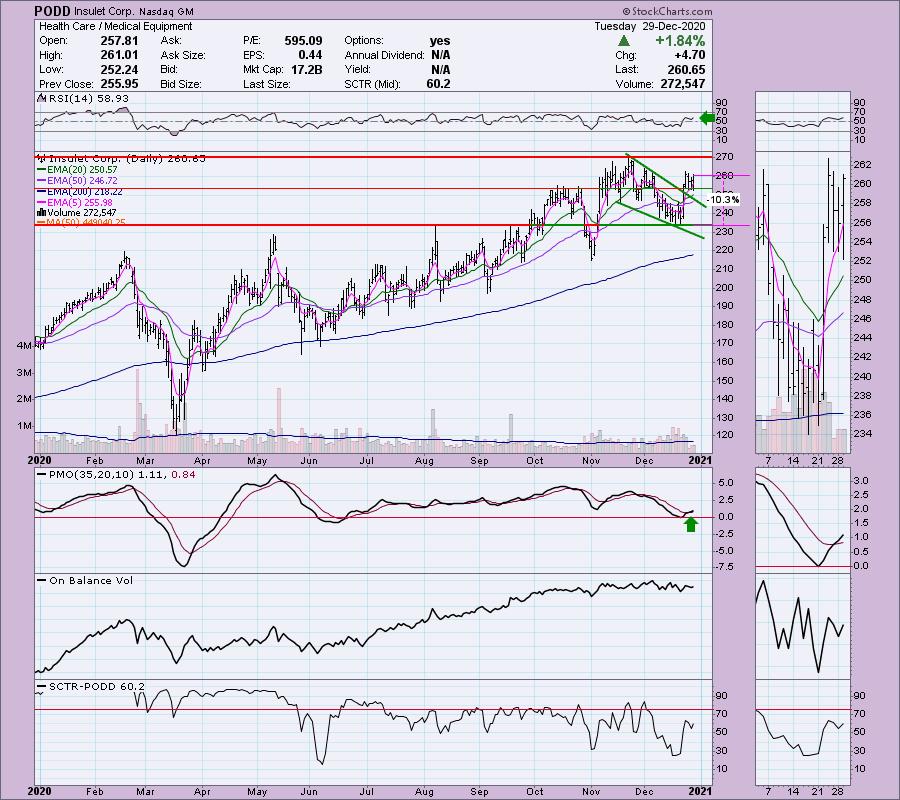Click the Yield label
Viewport: 900px width, 800px height.
coord(357,69)
